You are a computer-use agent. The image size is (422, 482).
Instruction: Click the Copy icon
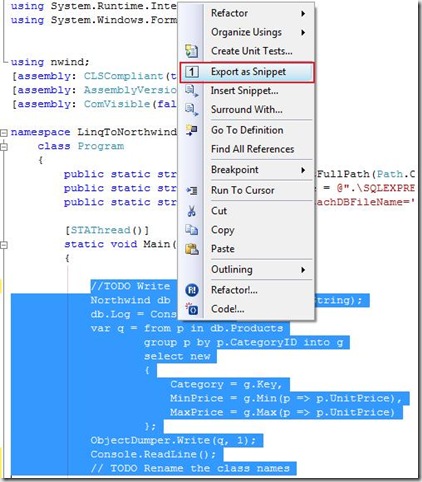click(x=192, y=230)
